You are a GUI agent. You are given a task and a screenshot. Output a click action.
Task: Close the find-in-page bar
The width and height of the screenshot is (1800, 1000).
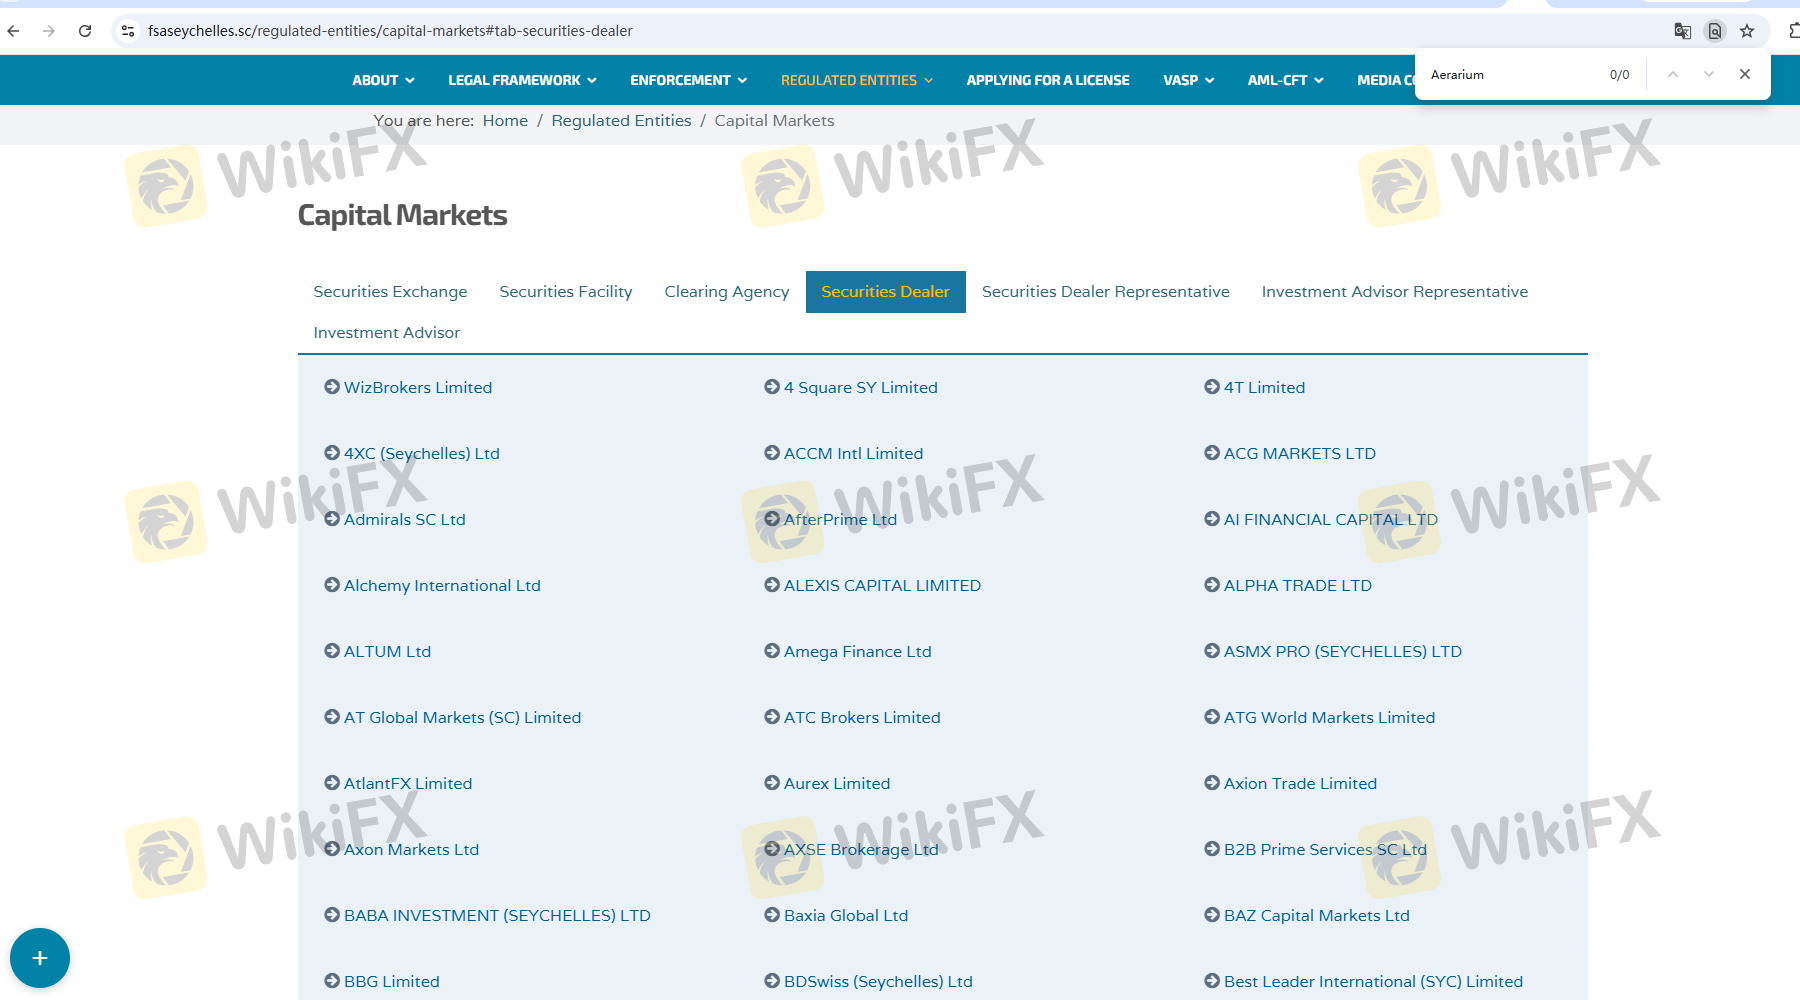tap(1745, 74)
